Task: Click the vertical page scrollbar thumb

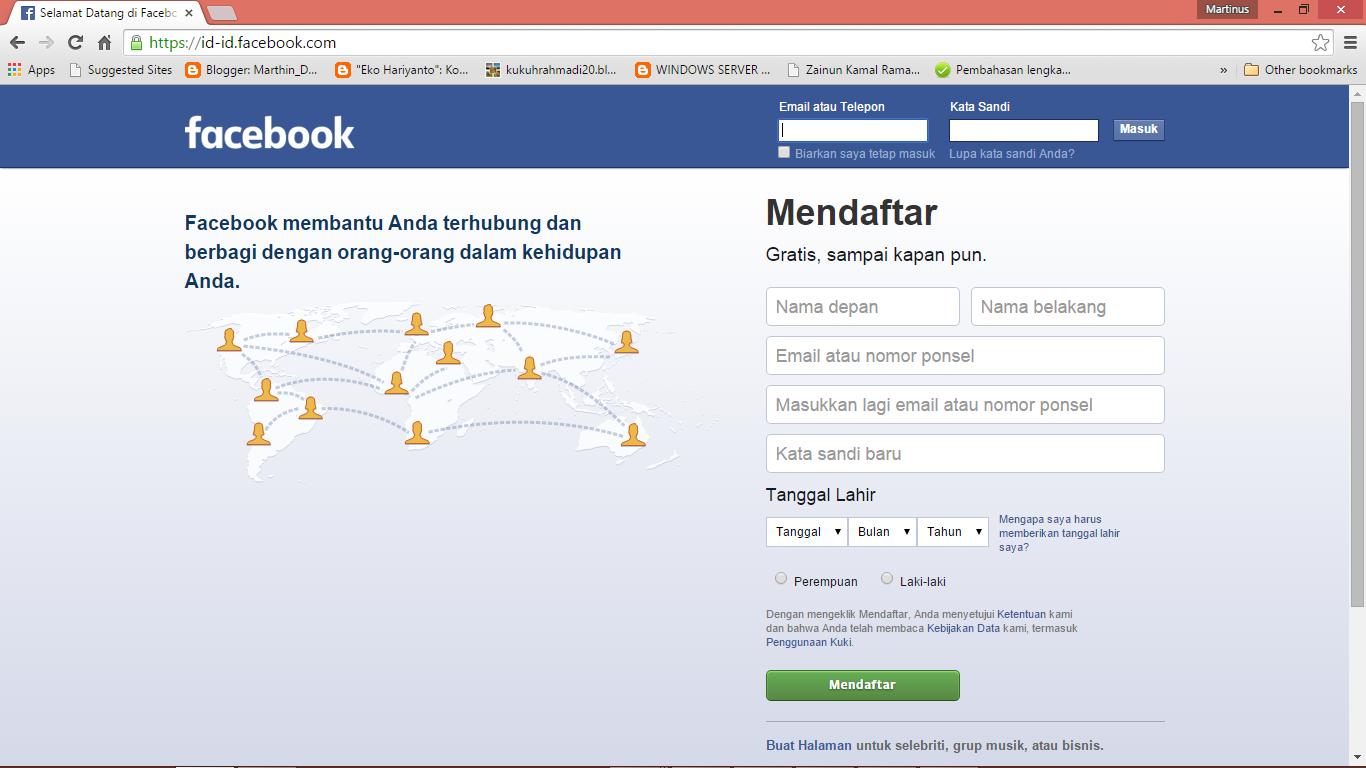Action: 1357,353
